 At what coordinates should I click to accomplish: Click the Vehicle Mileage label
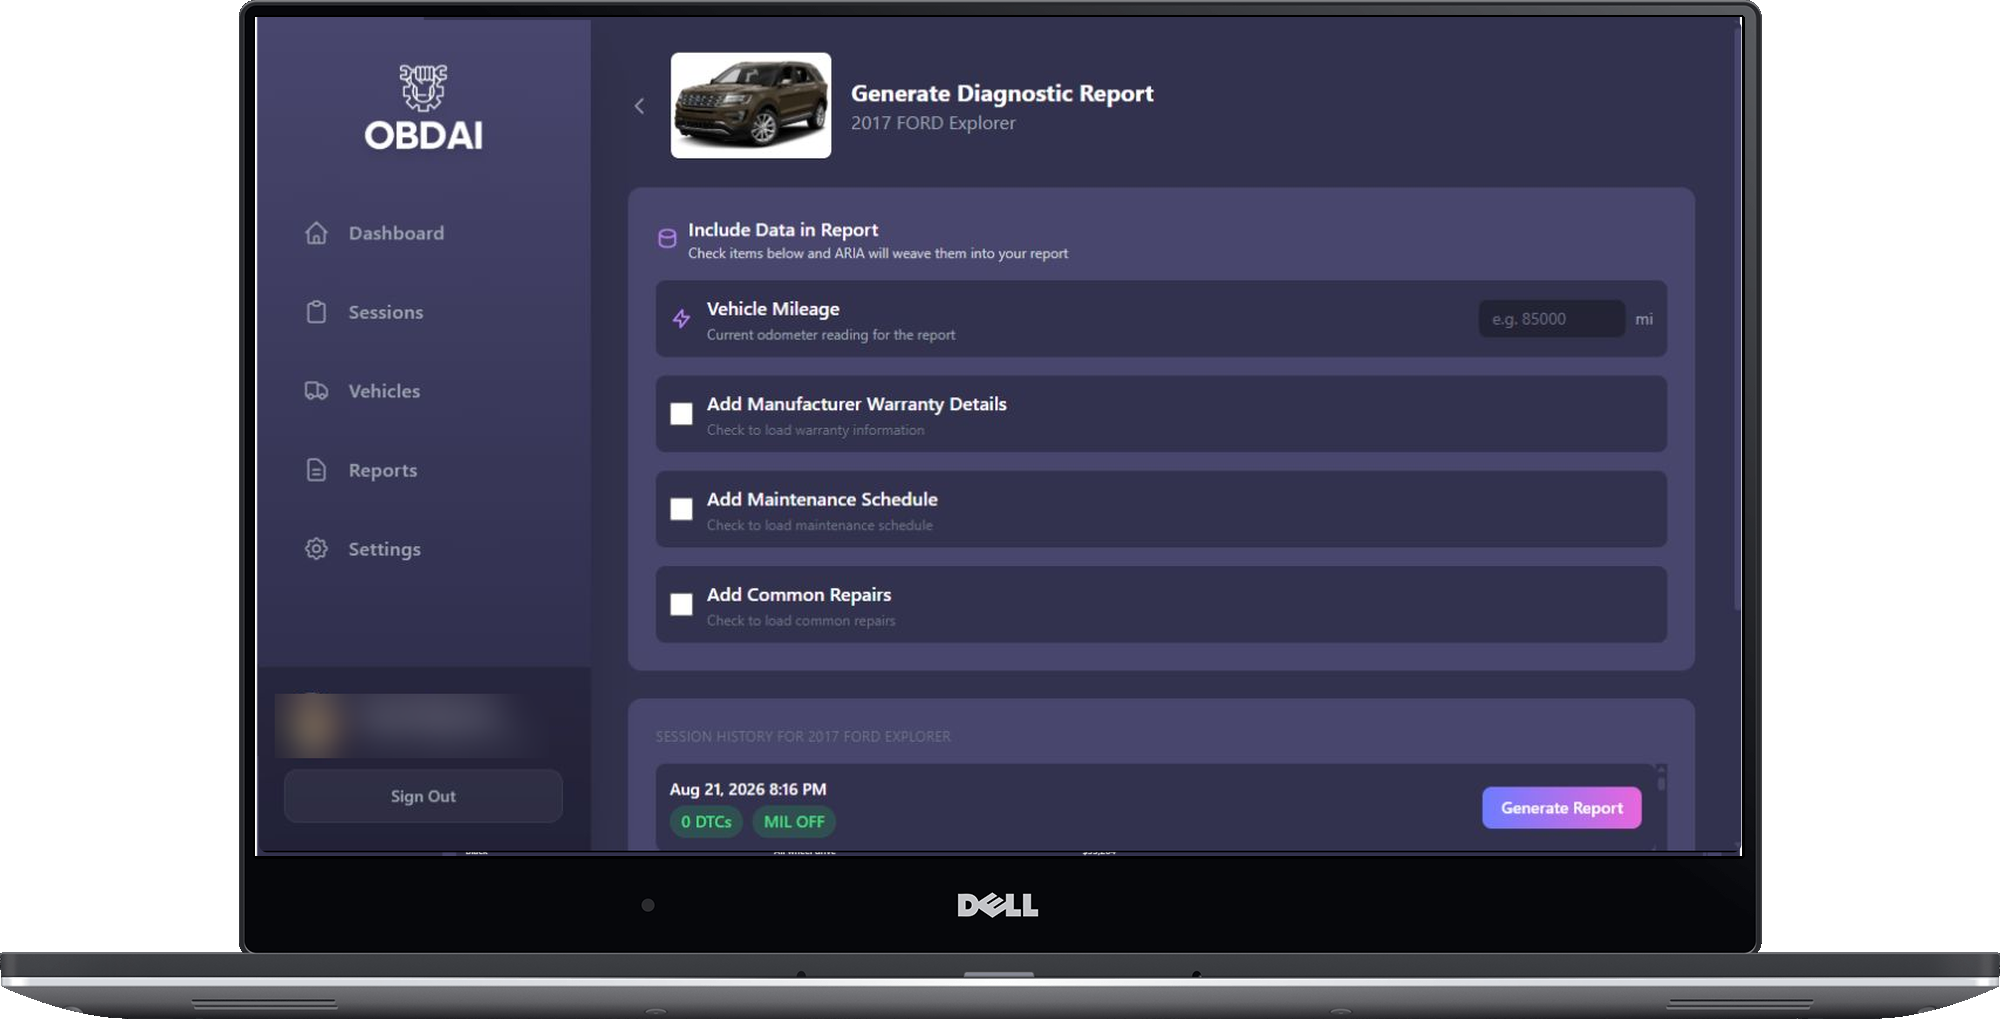(773, 309)
